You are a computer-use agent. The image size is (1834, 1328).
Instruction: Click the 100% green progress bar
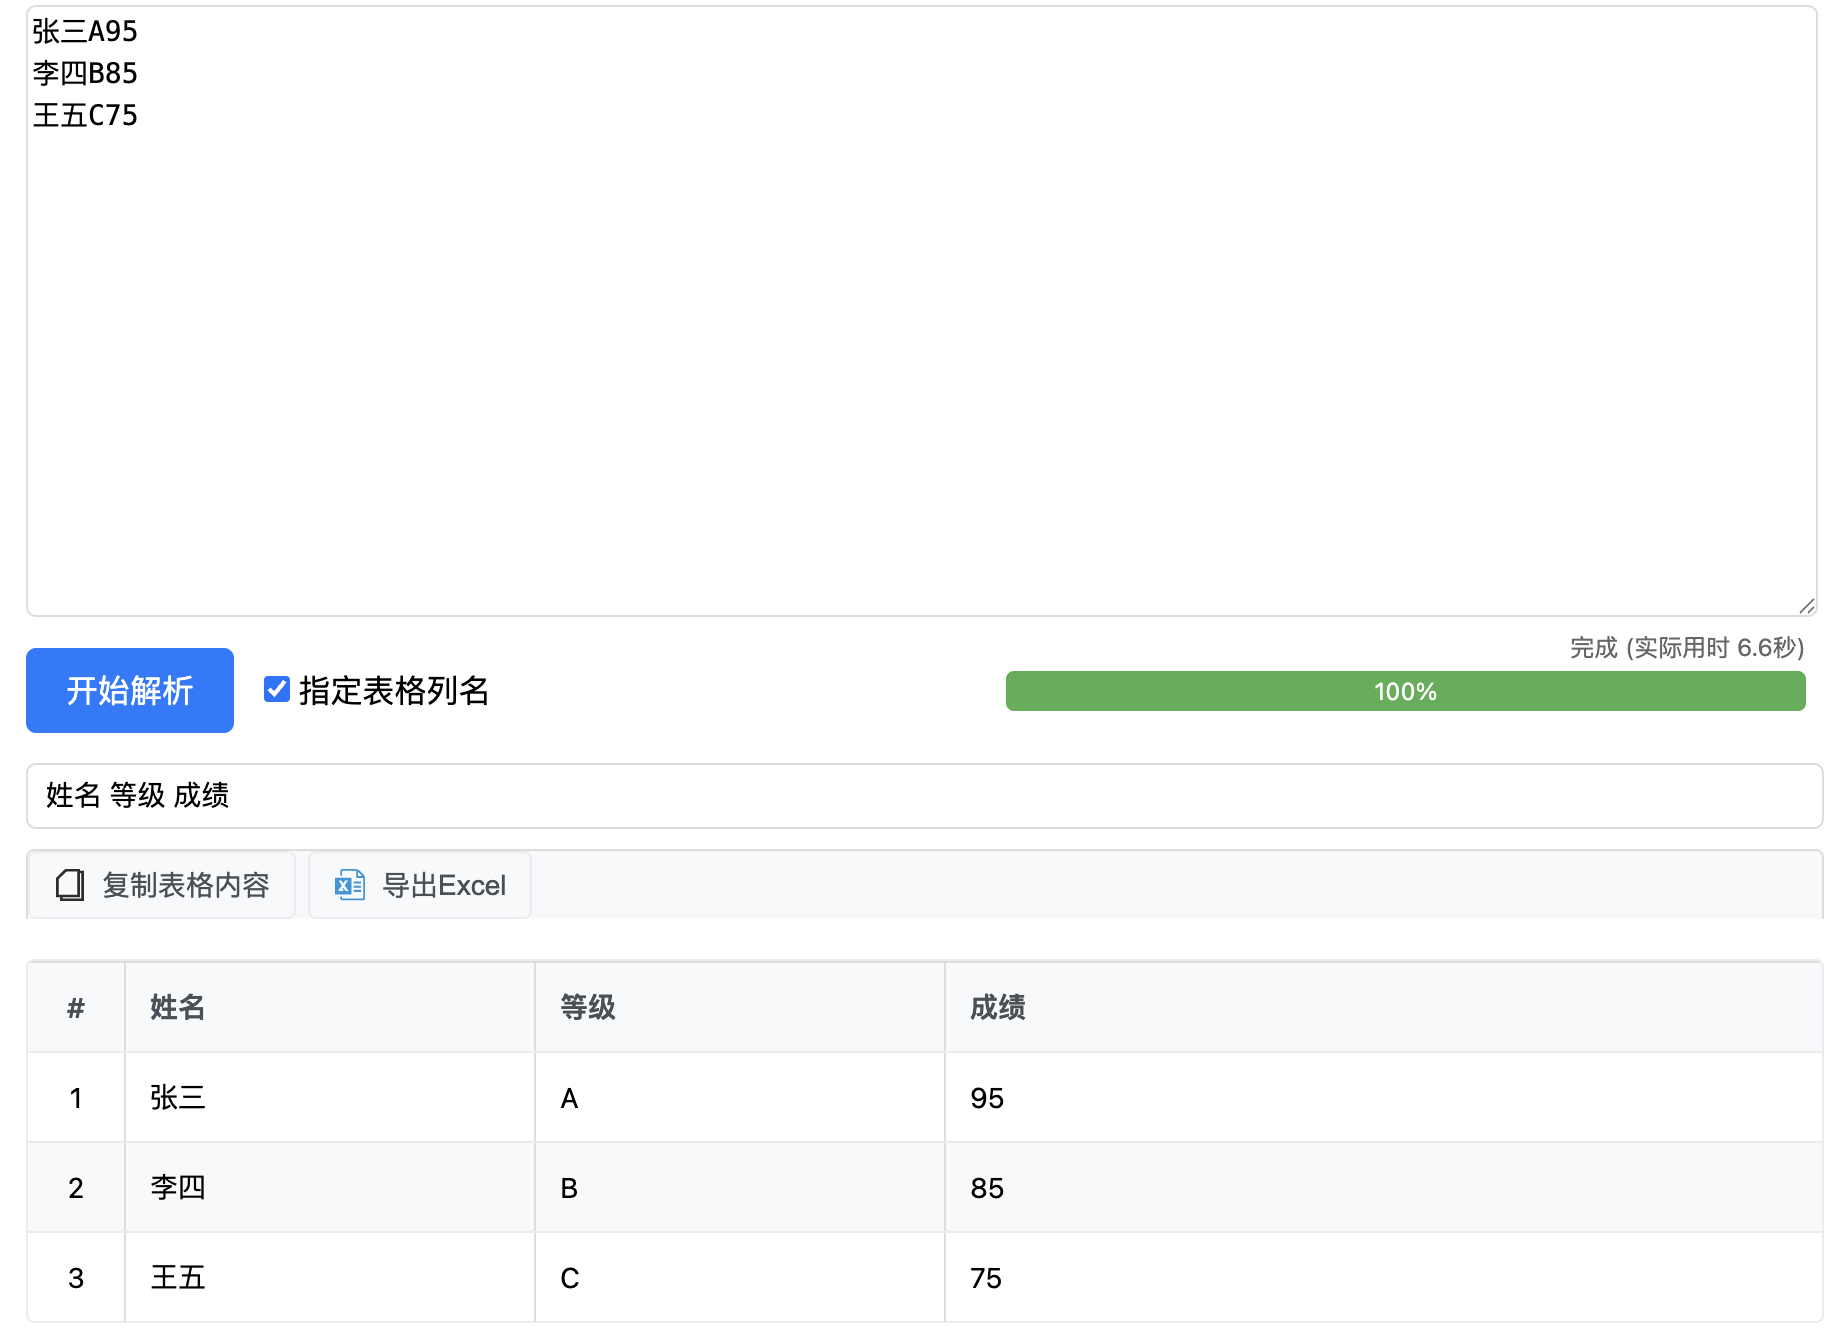click(x=1404, y=690)
